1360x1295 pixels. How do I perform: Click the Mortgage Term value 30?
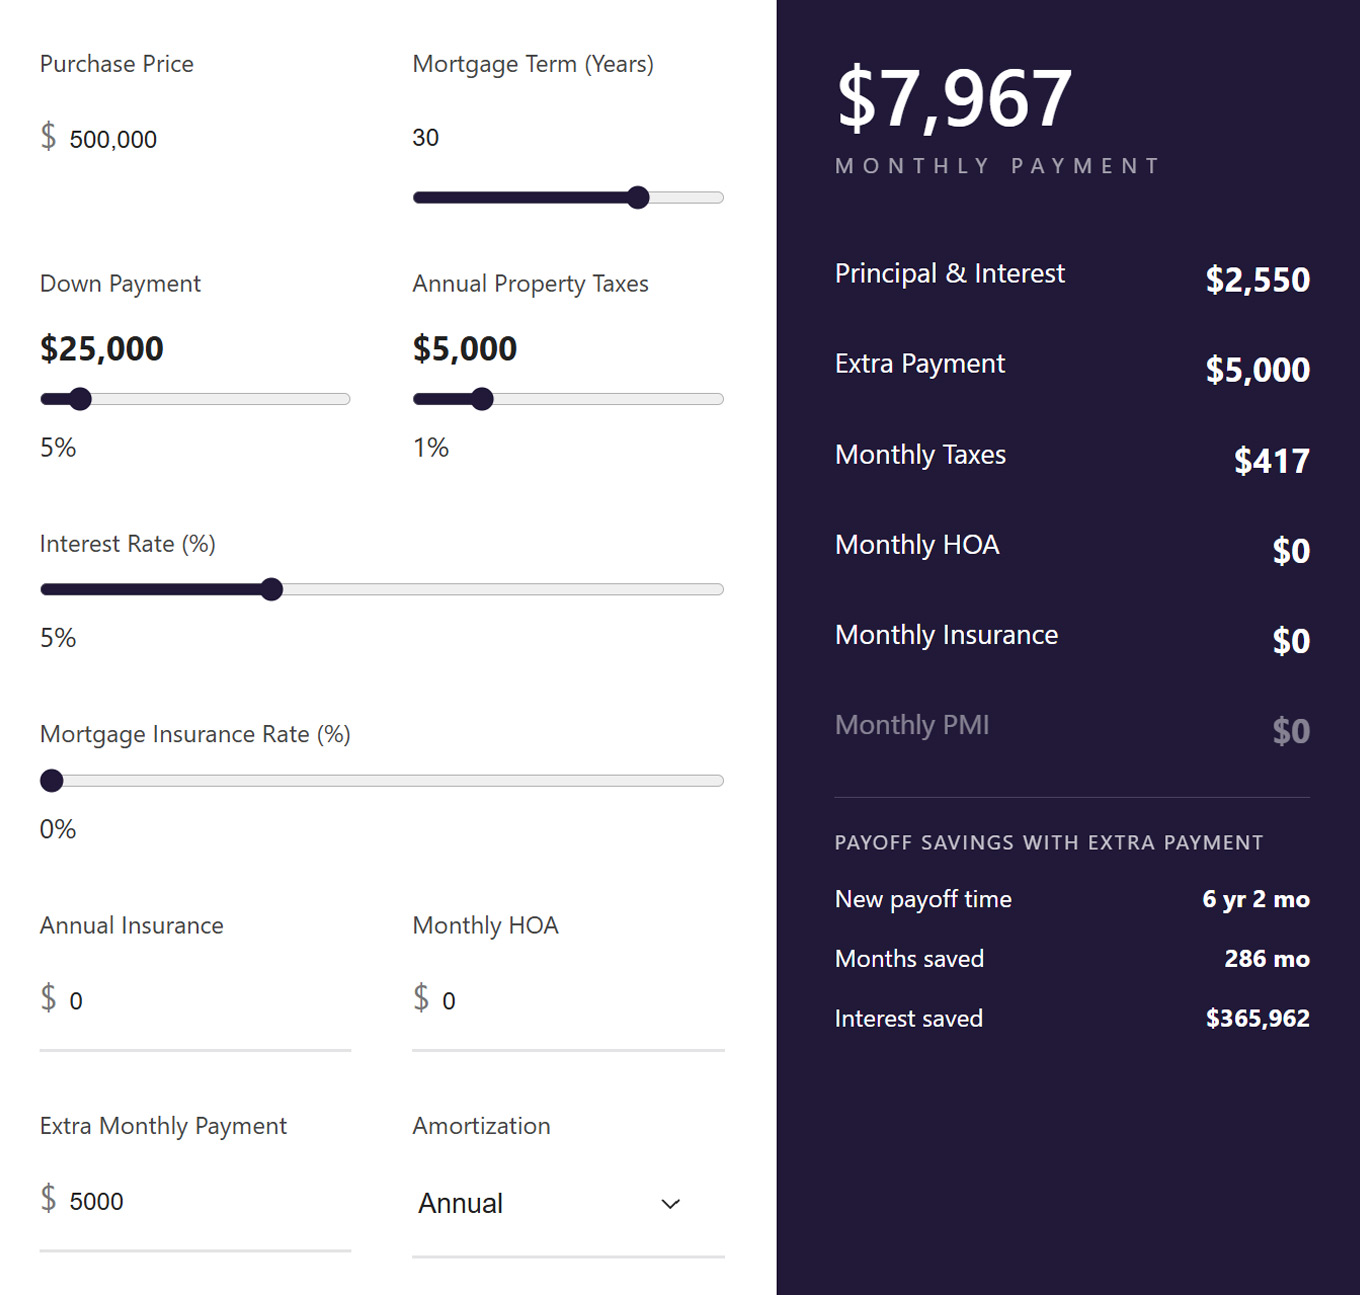(x=426, y=138)
